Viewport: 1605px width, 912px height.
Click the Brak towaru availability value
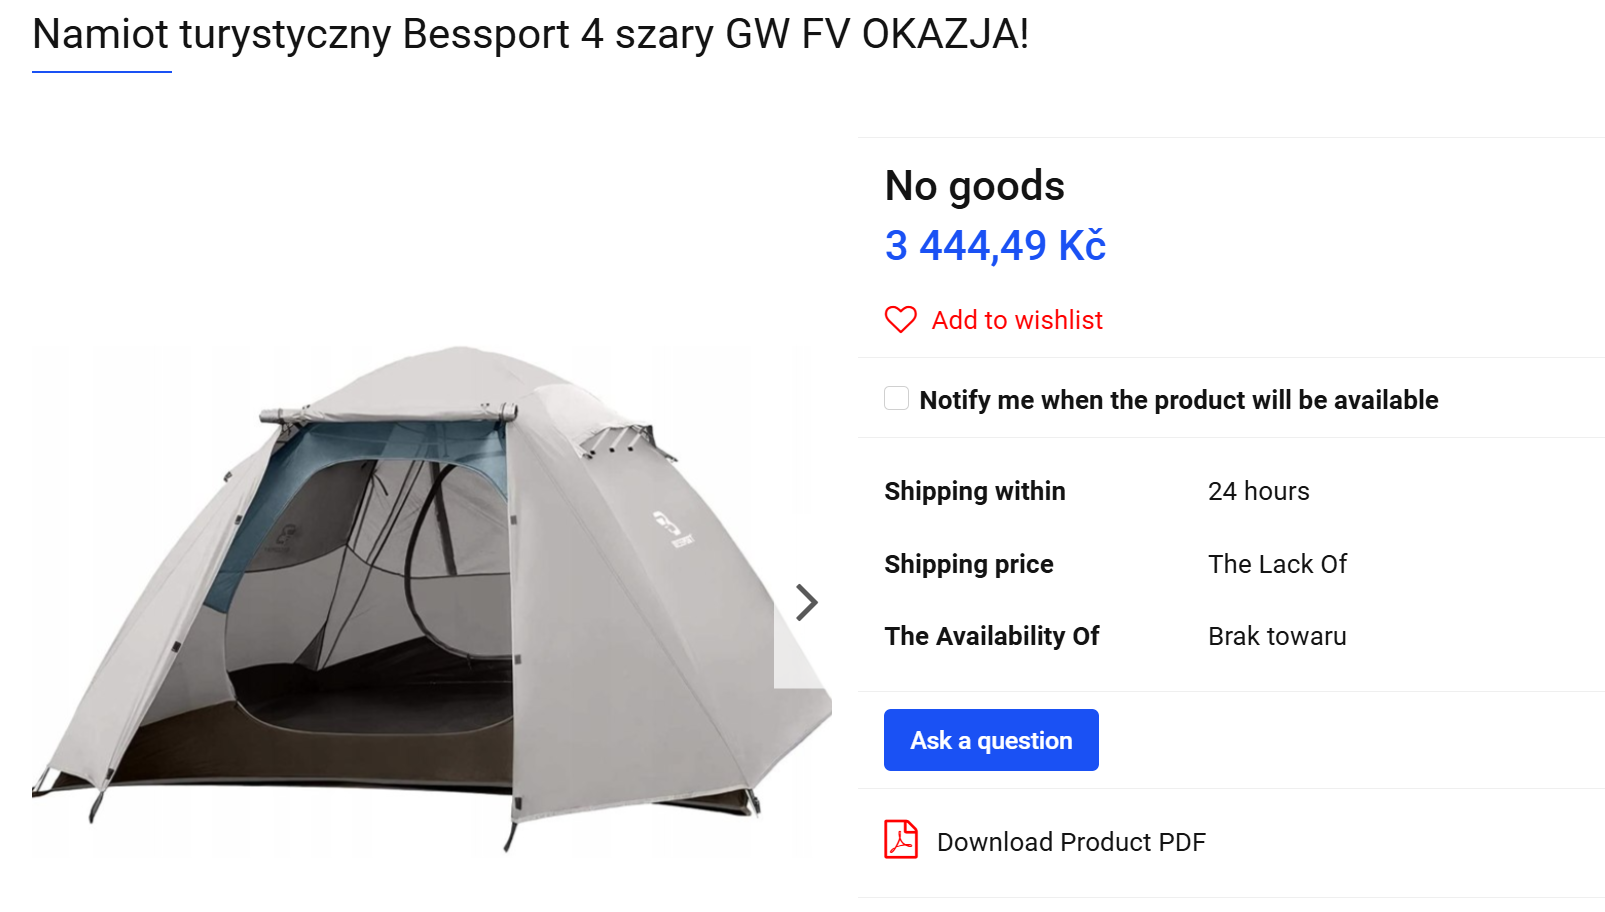tap(1277, 636)
